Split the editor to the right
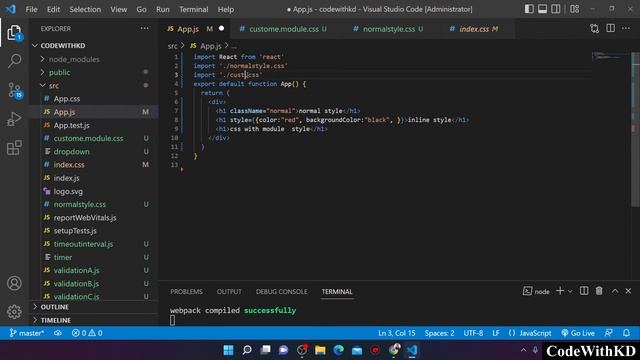Screen dimensions: 640x360 coord(611,29)
